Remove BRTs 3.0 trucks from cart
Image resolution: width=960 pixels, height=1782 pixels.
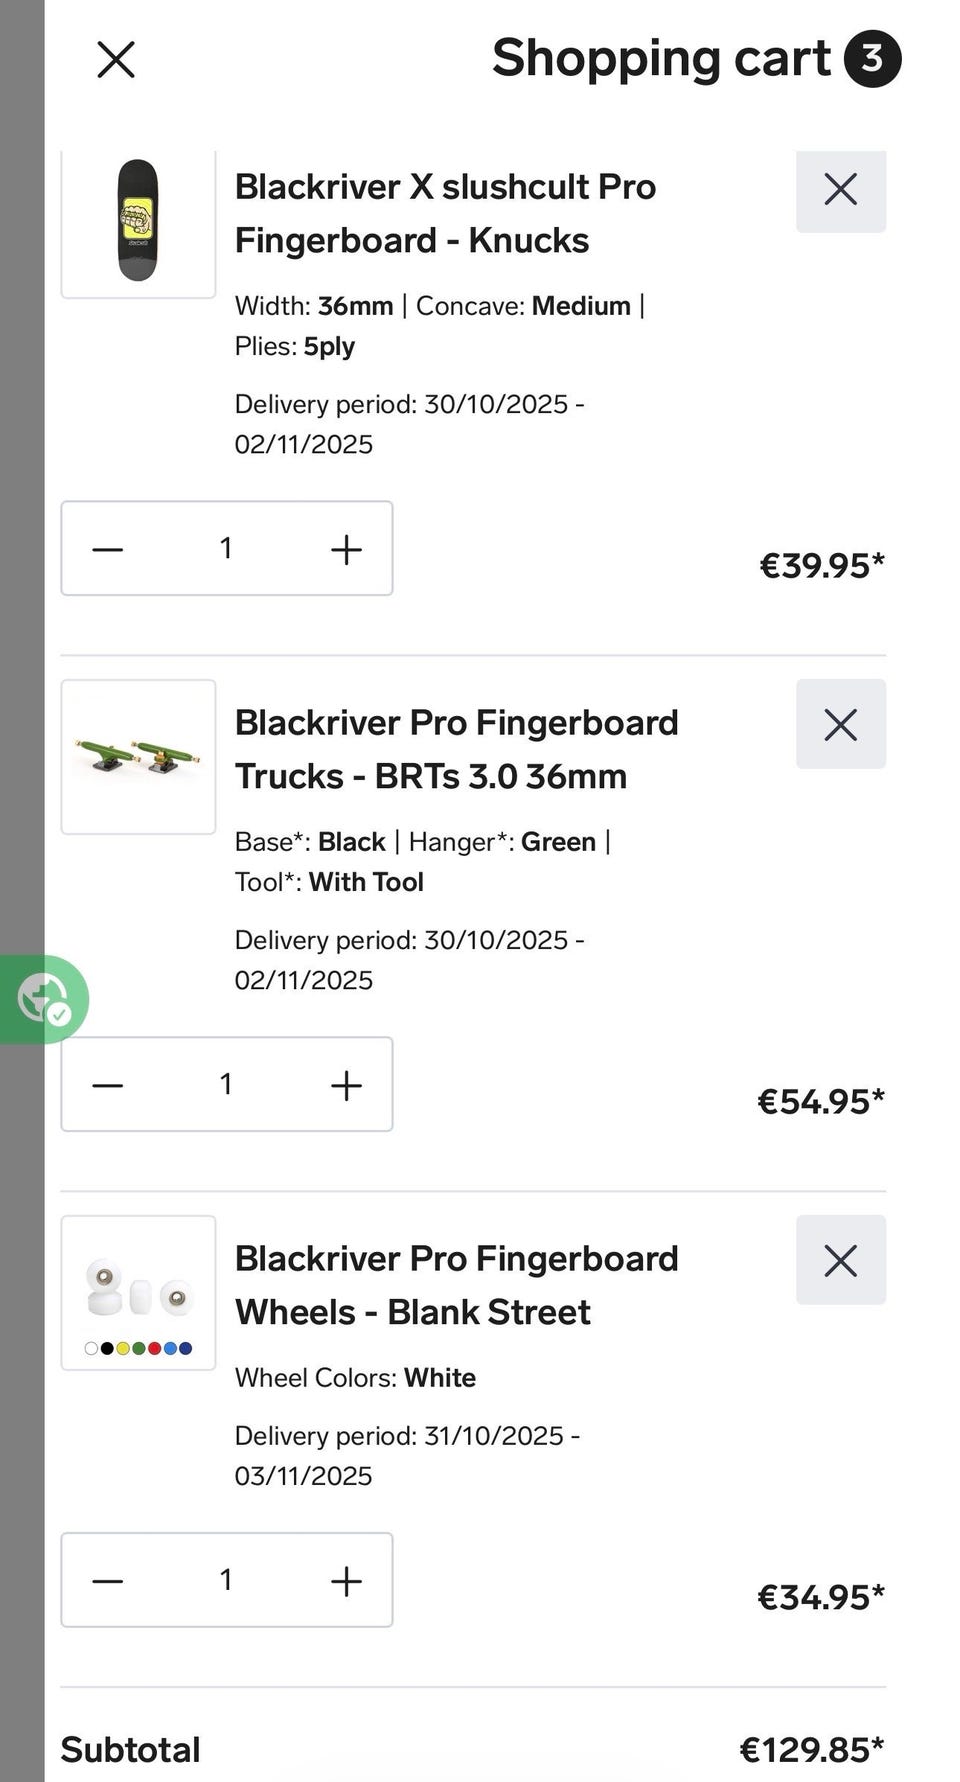pyautogui.click(x=840, y=725)
